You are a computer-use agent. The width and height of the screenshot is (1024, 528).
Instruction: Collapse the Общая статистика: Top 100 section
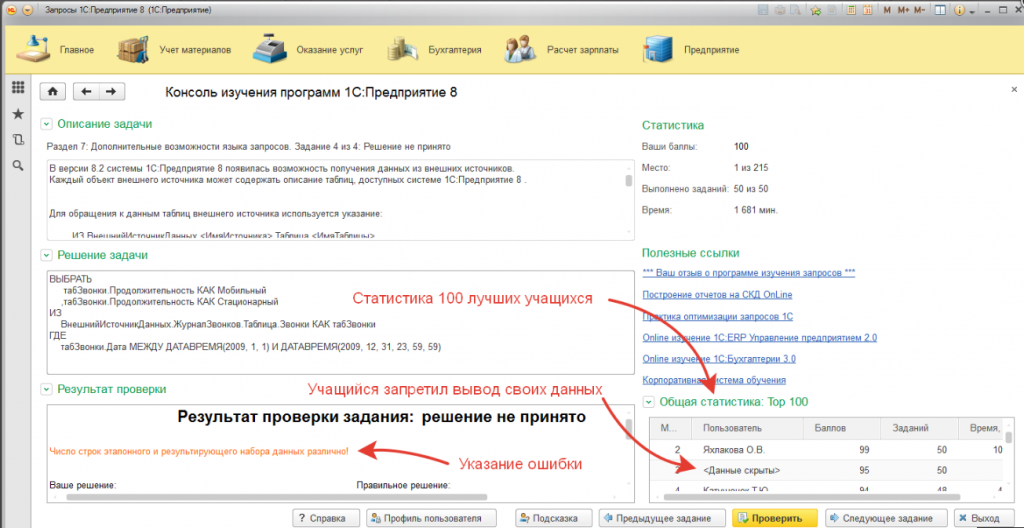(648, 402)
